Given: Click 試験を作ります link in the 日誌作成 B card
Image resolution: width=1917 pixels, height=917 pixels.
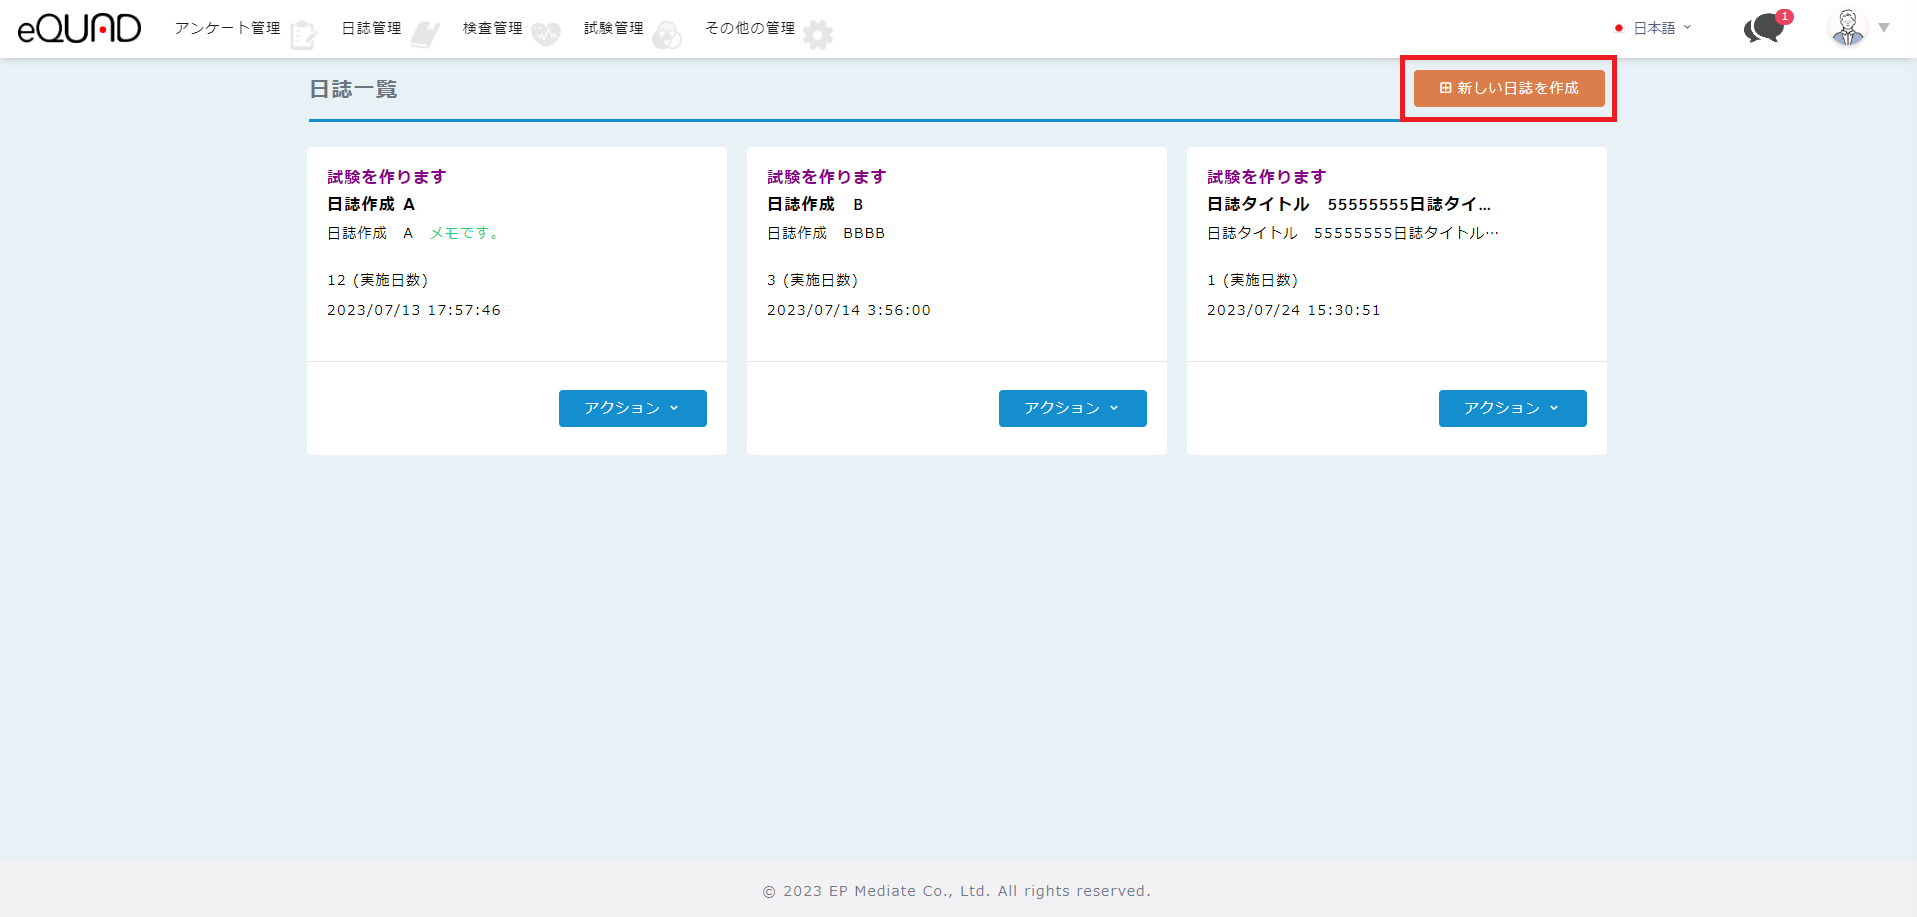Looking at the screenshot, I should point(826,177).
